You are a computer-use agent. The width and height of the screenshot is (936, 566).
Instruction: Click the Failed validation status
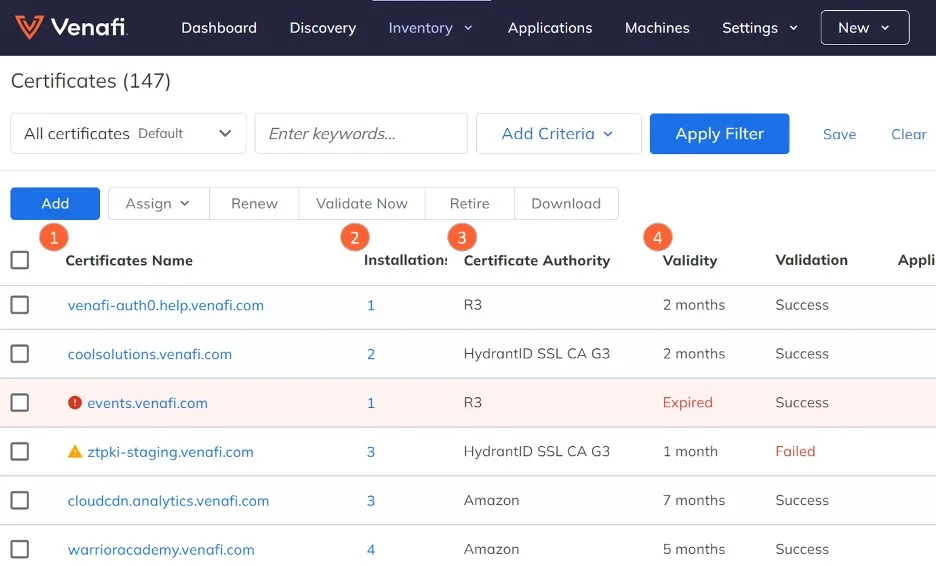coord(795,451)
